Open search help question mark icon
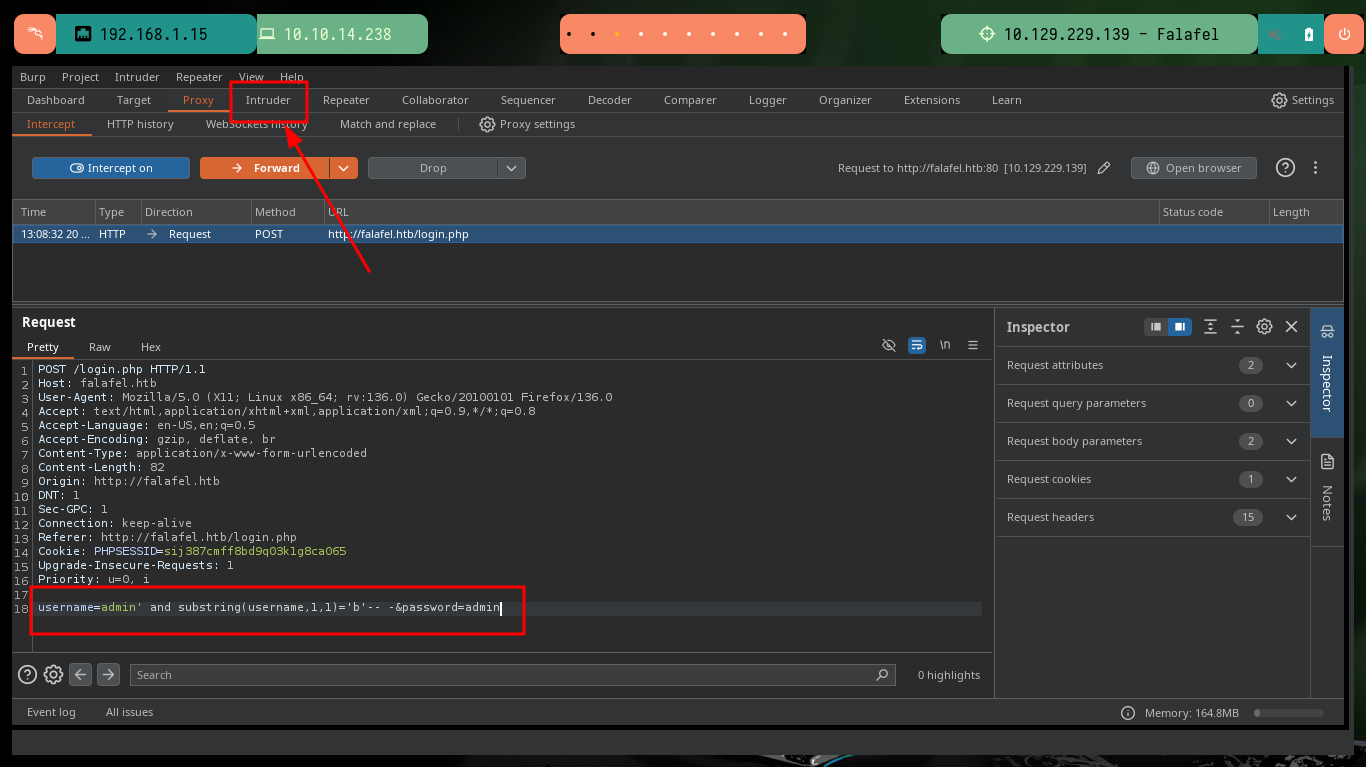The image size is (1366, 767). (x=27, y=674)
